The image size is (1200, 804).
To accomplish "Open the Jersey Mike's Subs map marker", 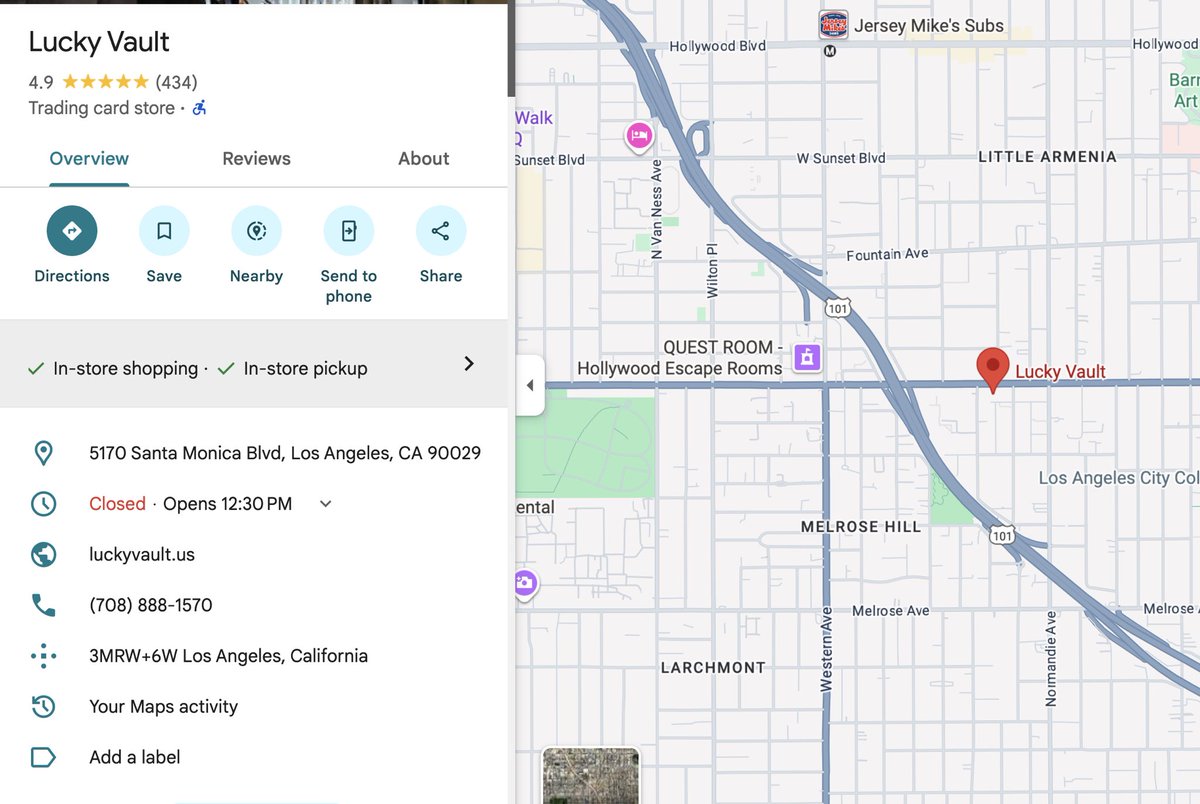I will pos(833,25).
